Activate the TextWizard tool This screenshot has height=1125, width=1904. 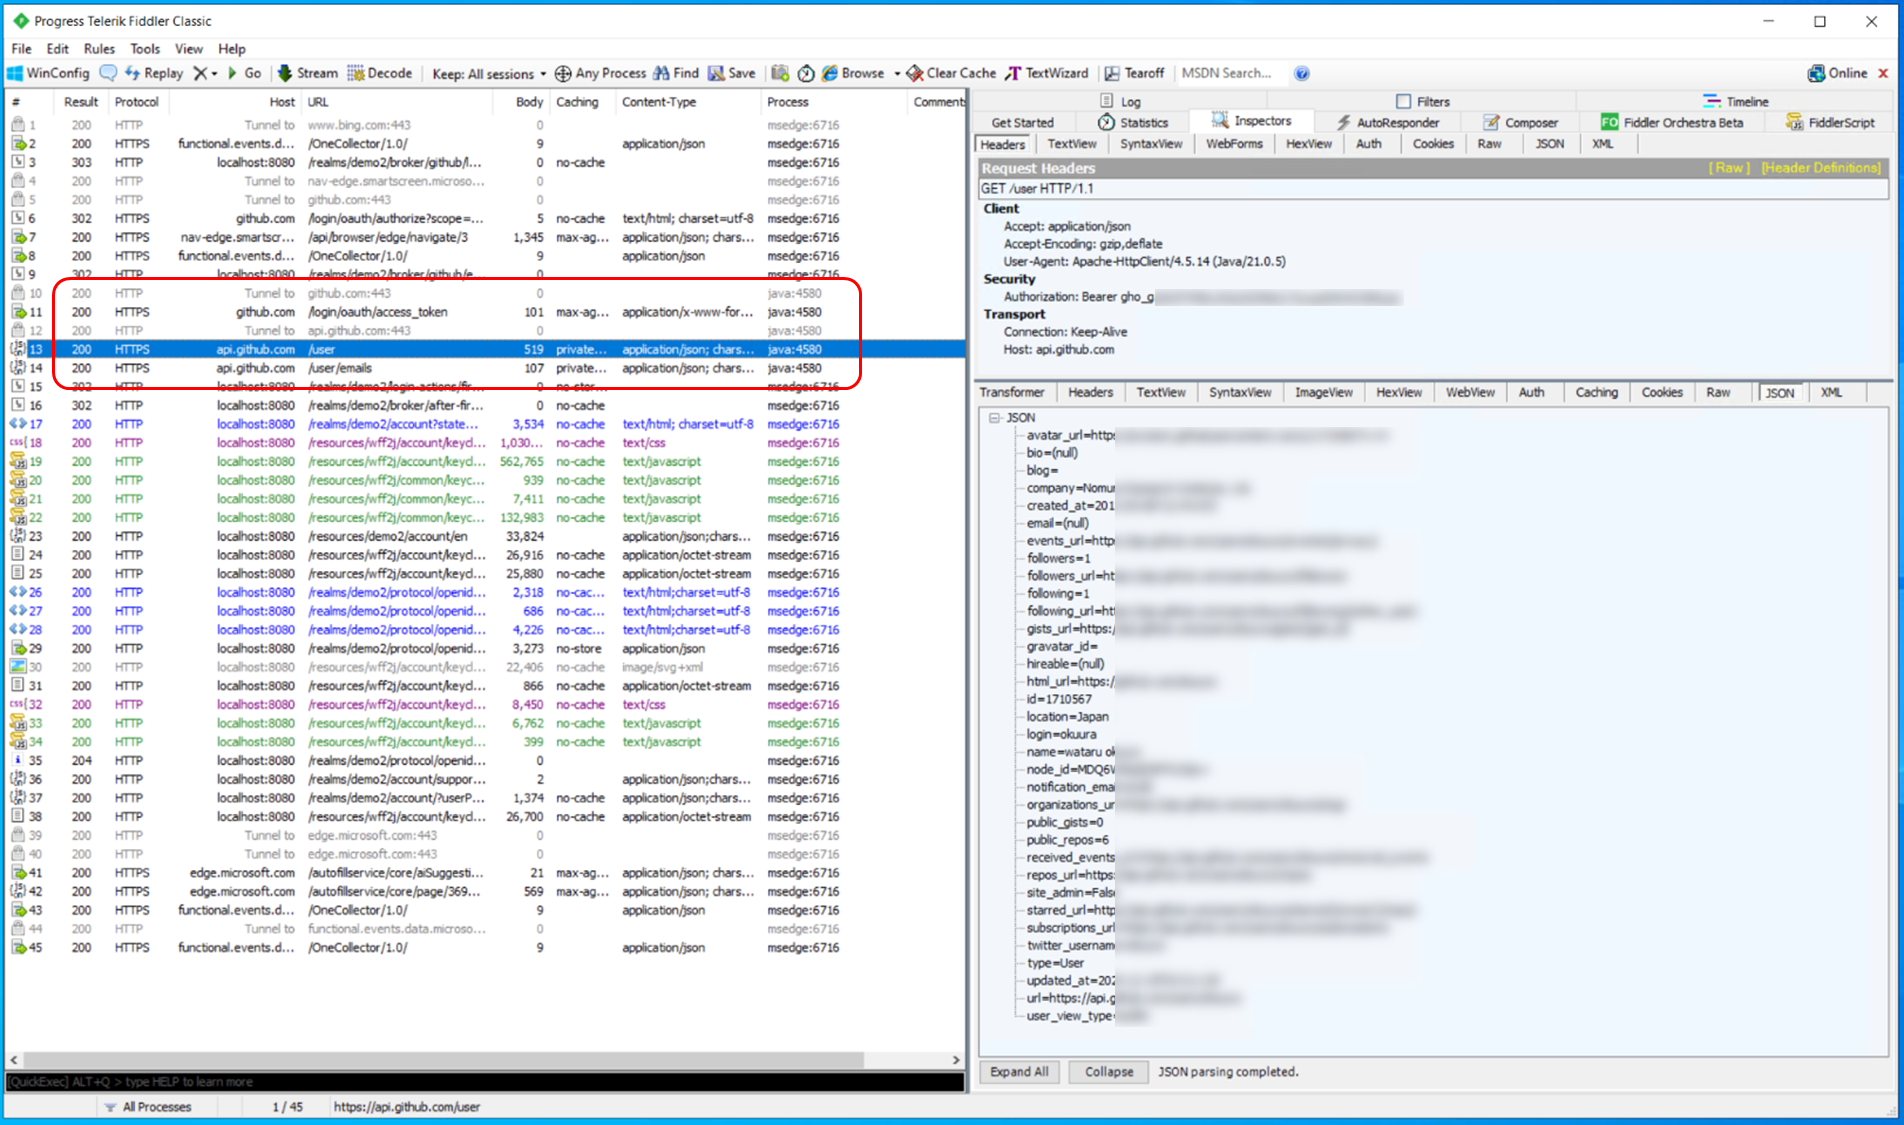pyautogui.click(x=1047, y=72)
